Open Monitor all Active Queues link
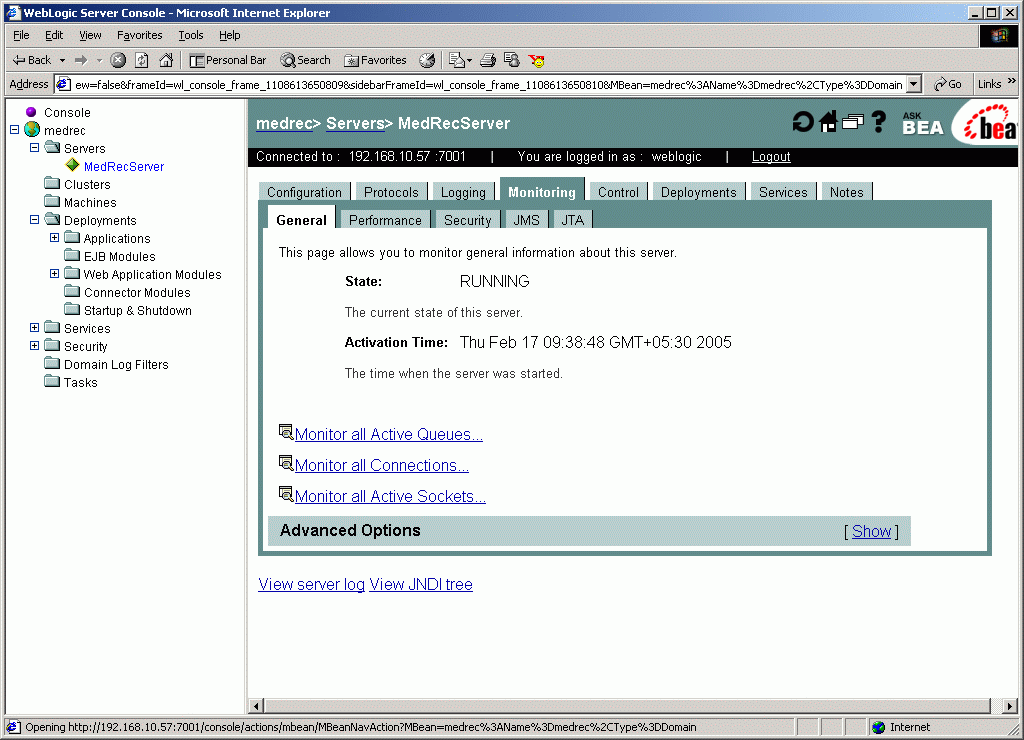 click(389, 434)
